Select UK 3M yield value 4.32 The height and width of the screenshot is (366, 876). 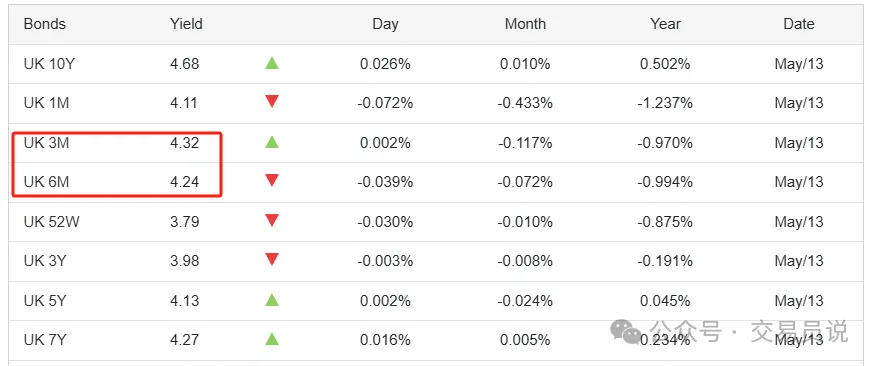pyautogui.click(x=184, y=143)
